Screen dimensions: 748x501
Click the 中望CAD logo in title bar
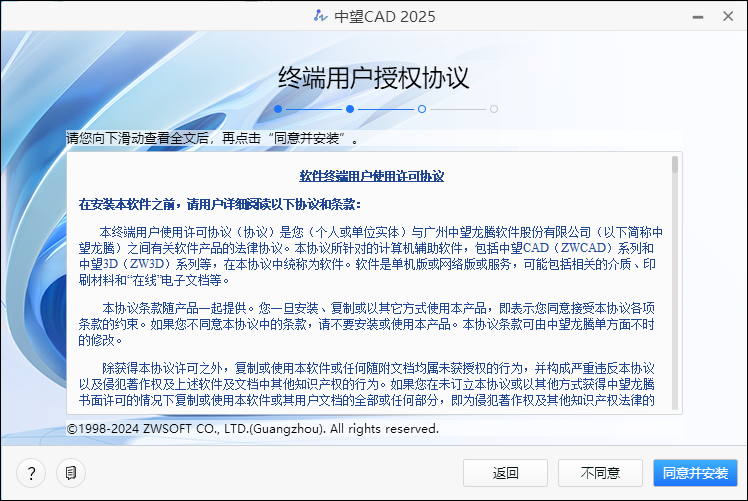click(x=321, y=16)
